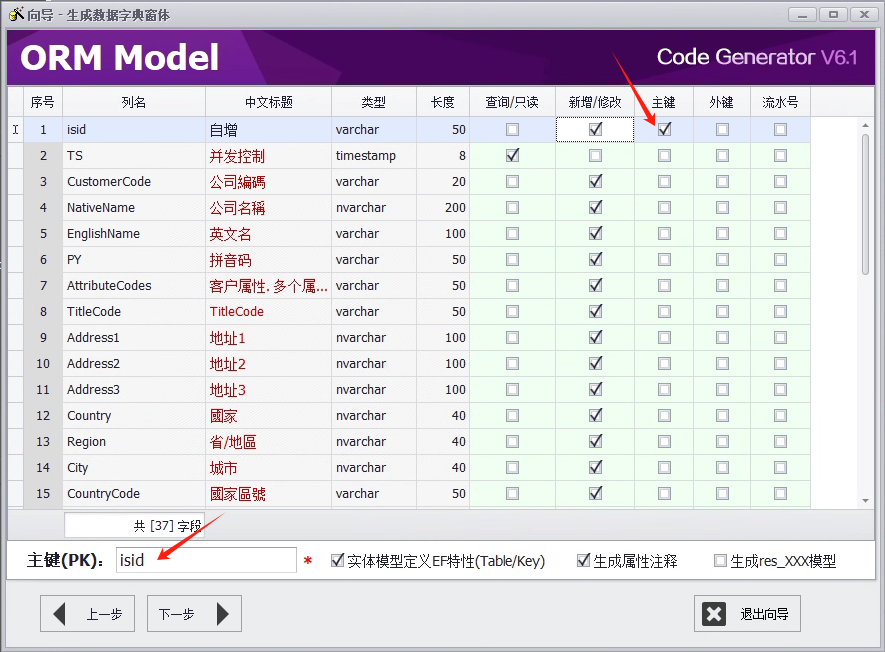
Task: Check 流水号 for EnglishName row
Action: [x=780, y=233]
